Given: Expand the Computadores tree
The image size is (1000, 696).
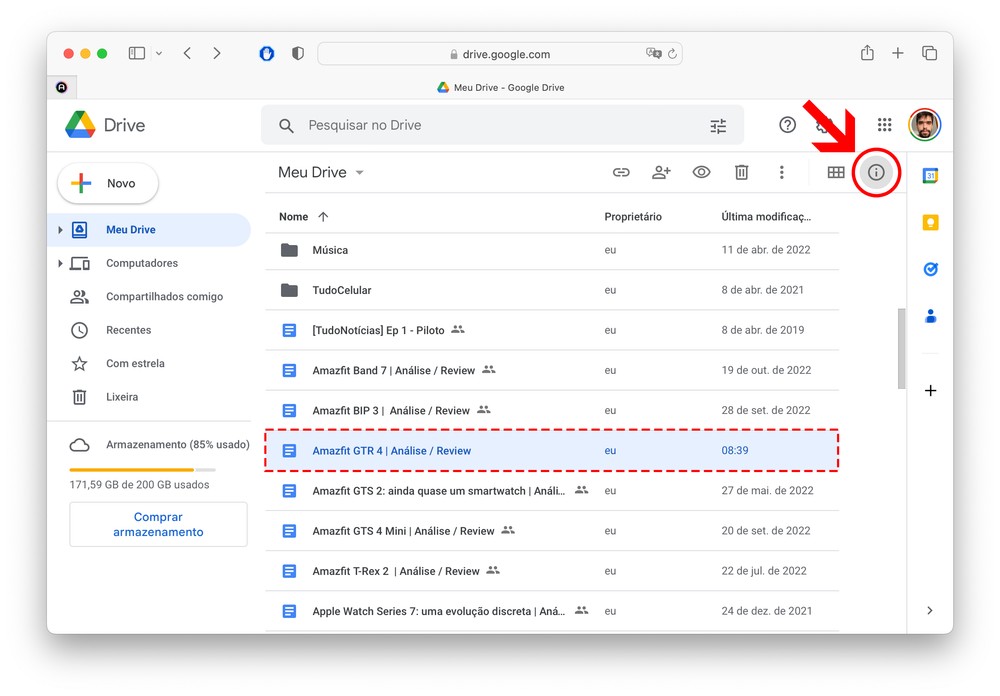Looking at the screenshot, I should 60,263.
